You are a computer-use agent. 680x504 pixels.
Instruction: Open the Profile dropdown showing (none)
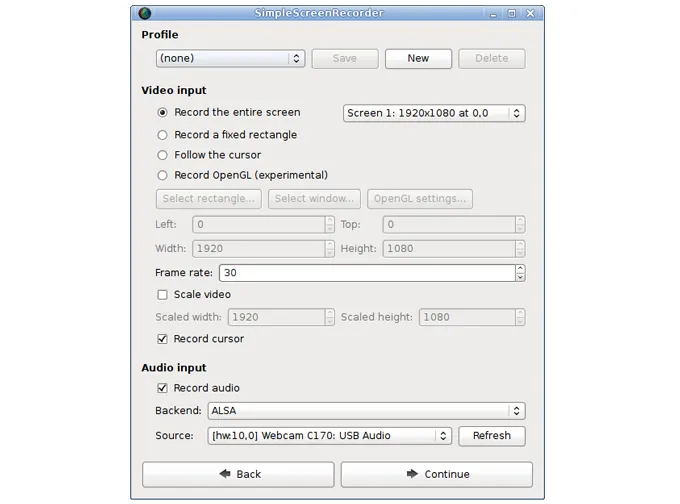coord(230,59)
